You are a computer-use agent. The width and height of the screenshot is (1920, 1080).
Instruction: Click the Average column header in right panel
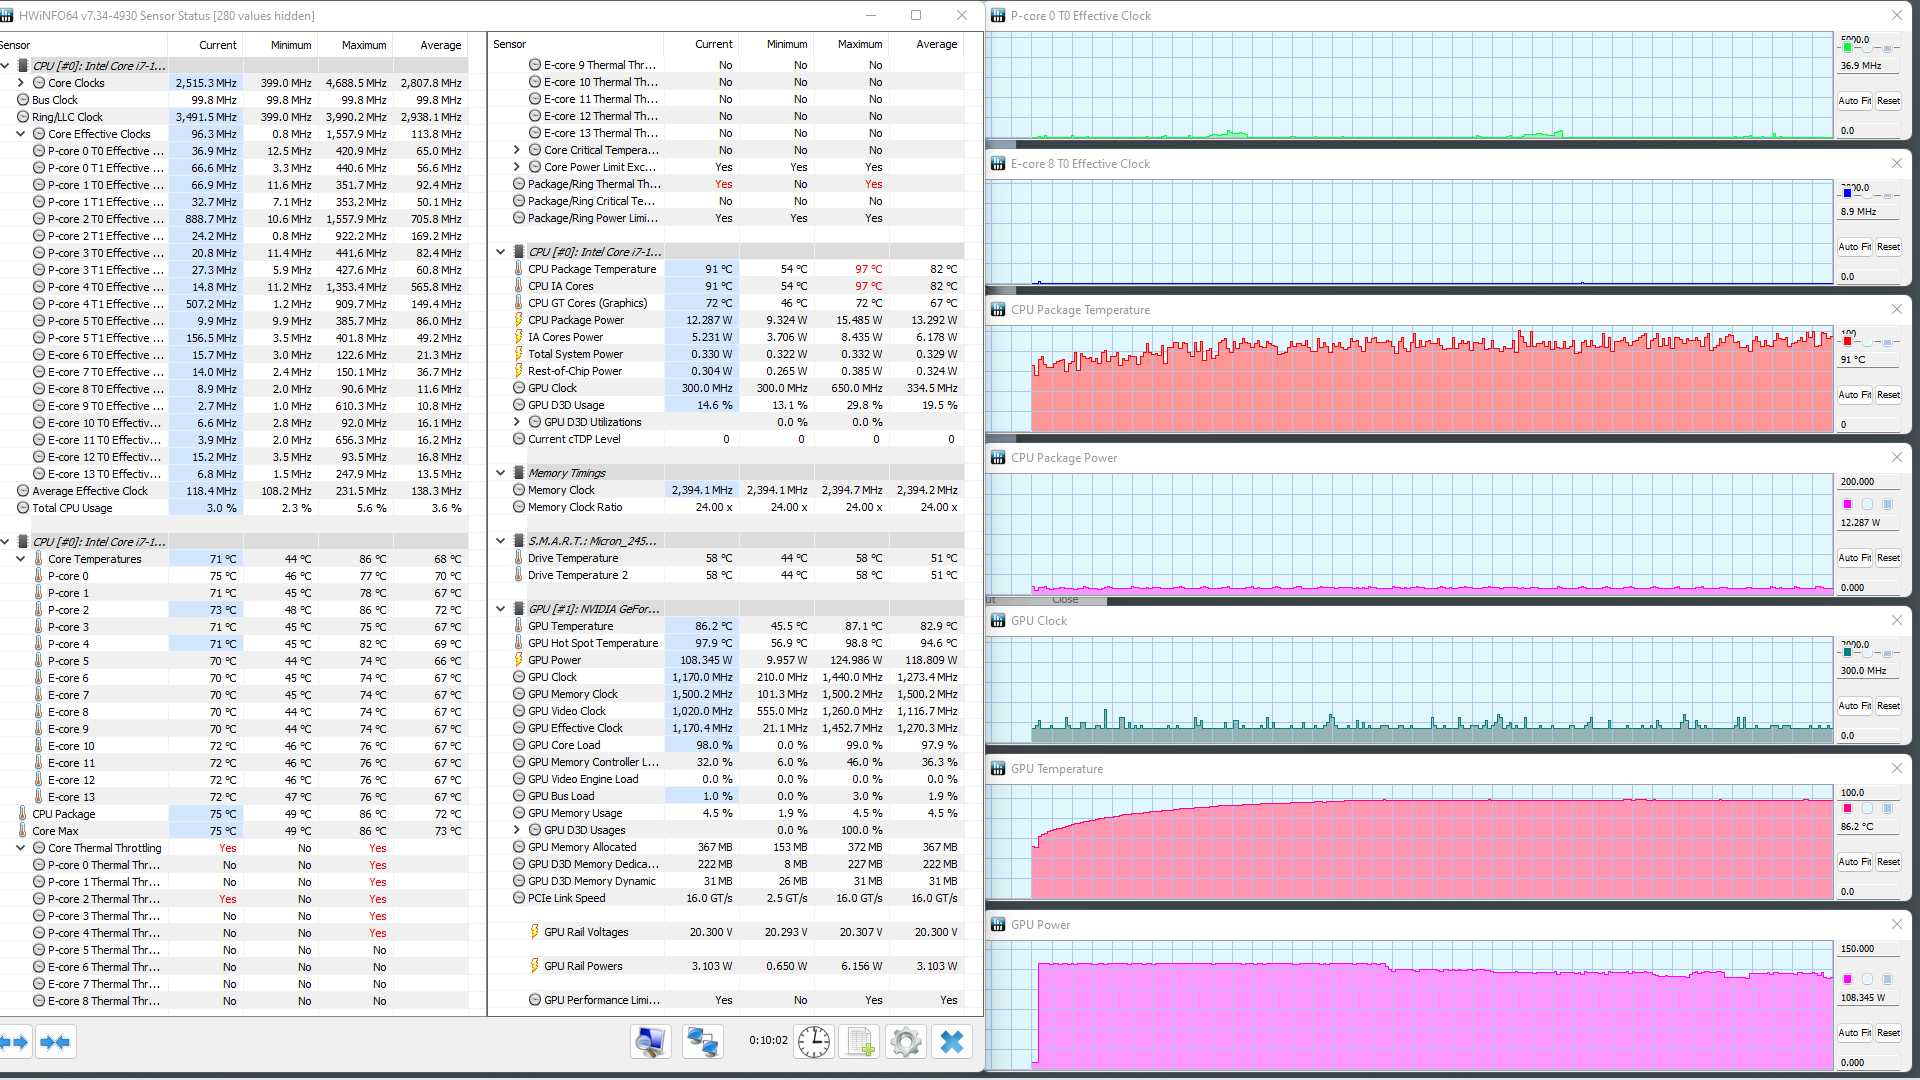pos(936,44)
